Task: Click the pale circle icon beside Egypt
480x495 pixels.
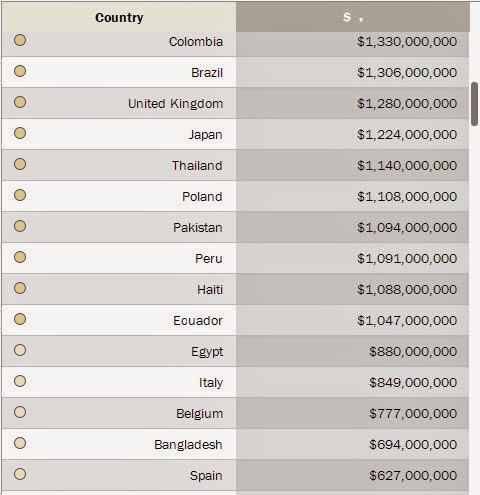Action: tap(20, 350)
